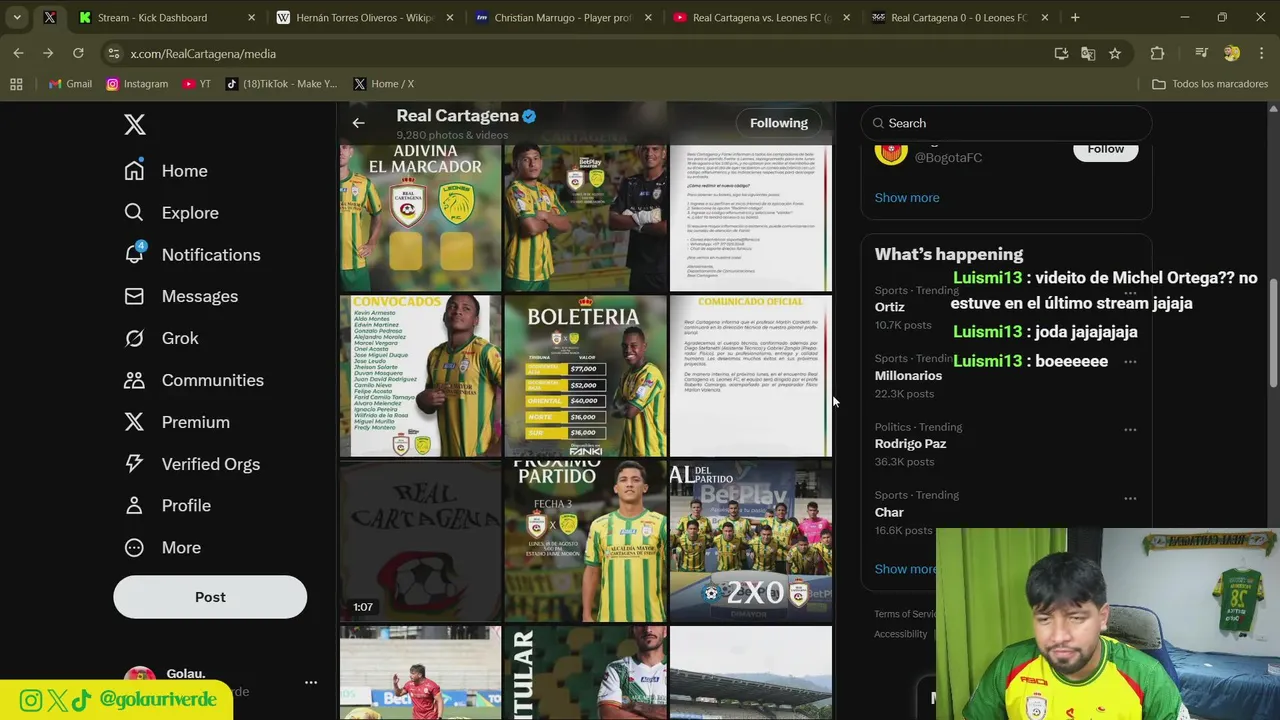Viewport: 1280px width, 720px height.
Task: Close the Stream - Kick Dashboard tab
Action: (x=251, y=17)
